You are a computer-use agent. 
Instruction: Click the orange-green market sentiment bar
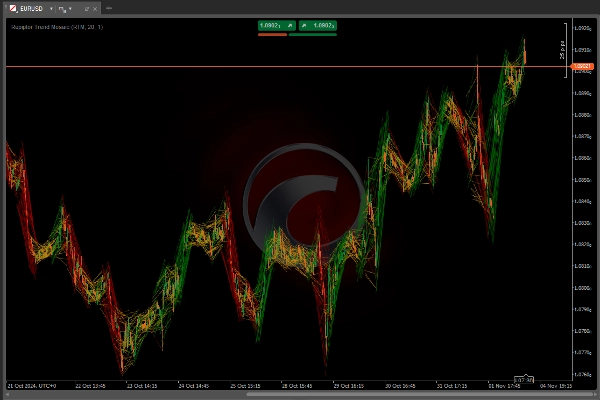(x=297, y=35)
